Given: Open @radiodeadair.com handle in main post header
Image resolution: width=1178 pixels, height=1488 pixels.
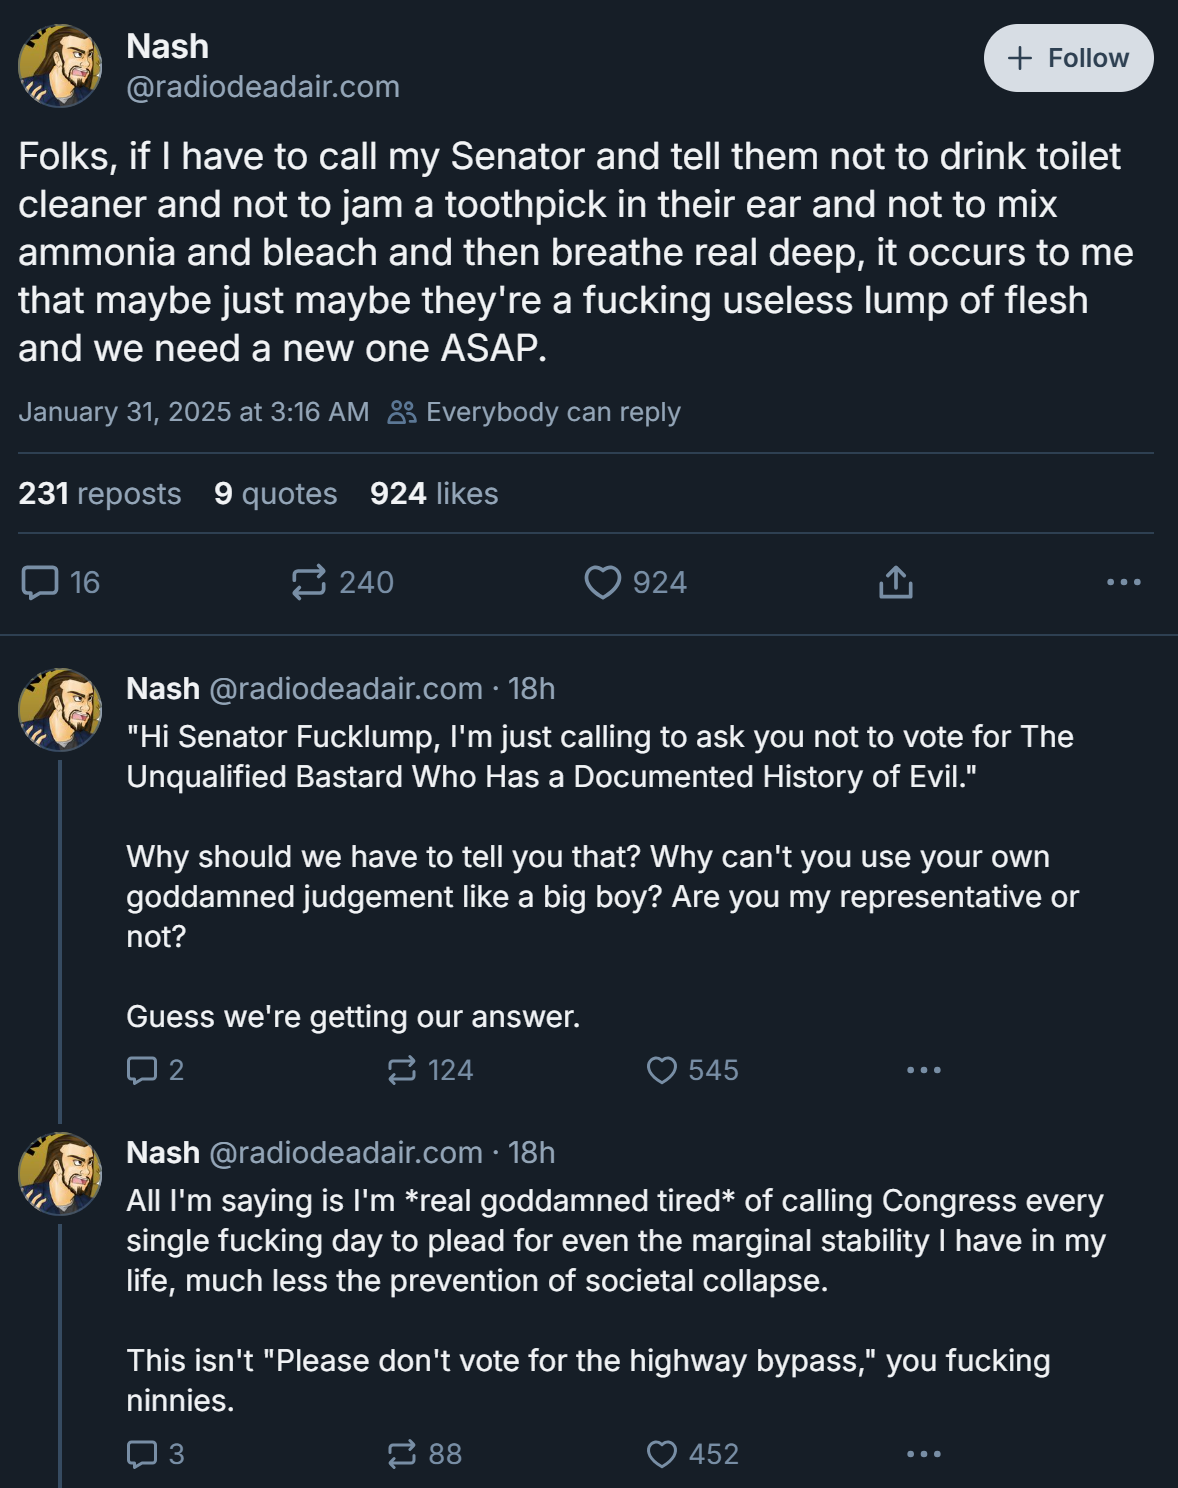Looking at the screenshot, I should tap(263, 87).
